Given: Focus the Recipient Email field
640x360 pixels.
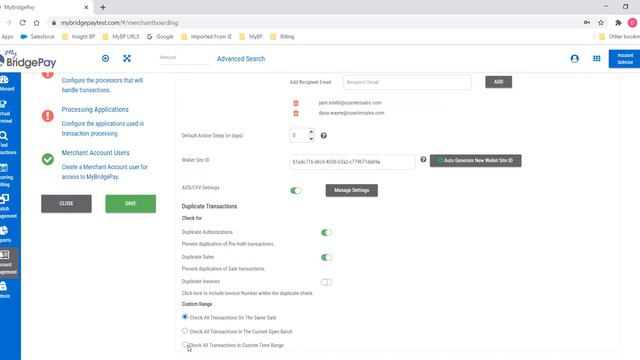Looking at the screenshot, I should click(407, 82).
